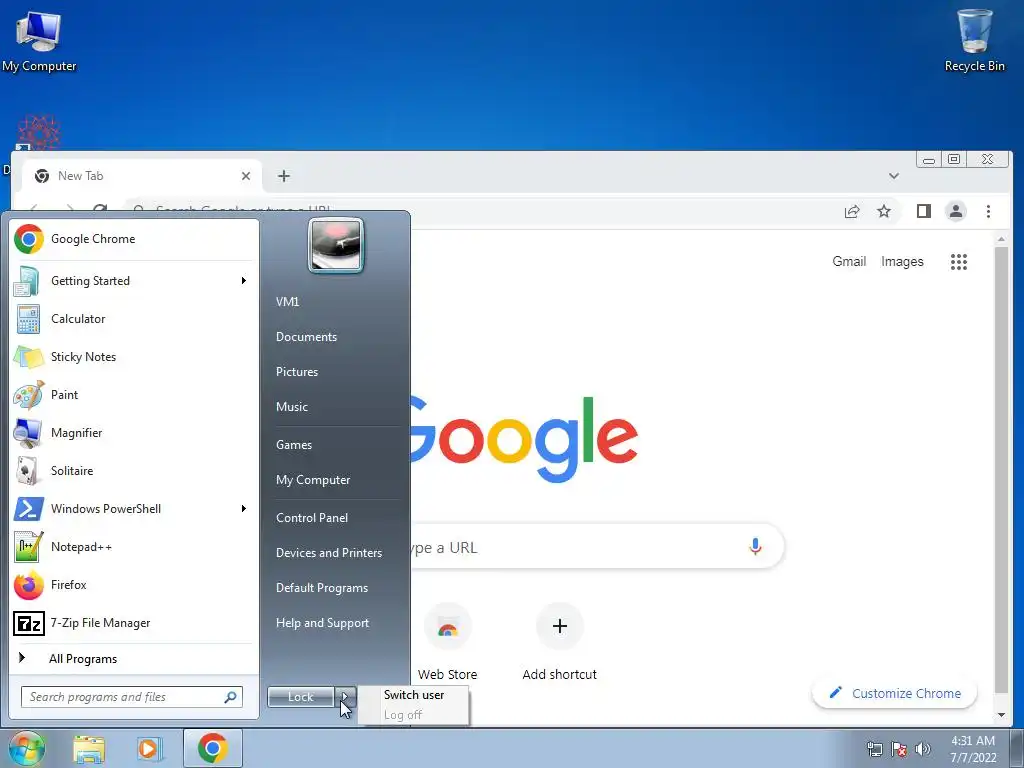Launch Calculator from Start menu
The image size is (1024, 768).
[x=133, y=319]
